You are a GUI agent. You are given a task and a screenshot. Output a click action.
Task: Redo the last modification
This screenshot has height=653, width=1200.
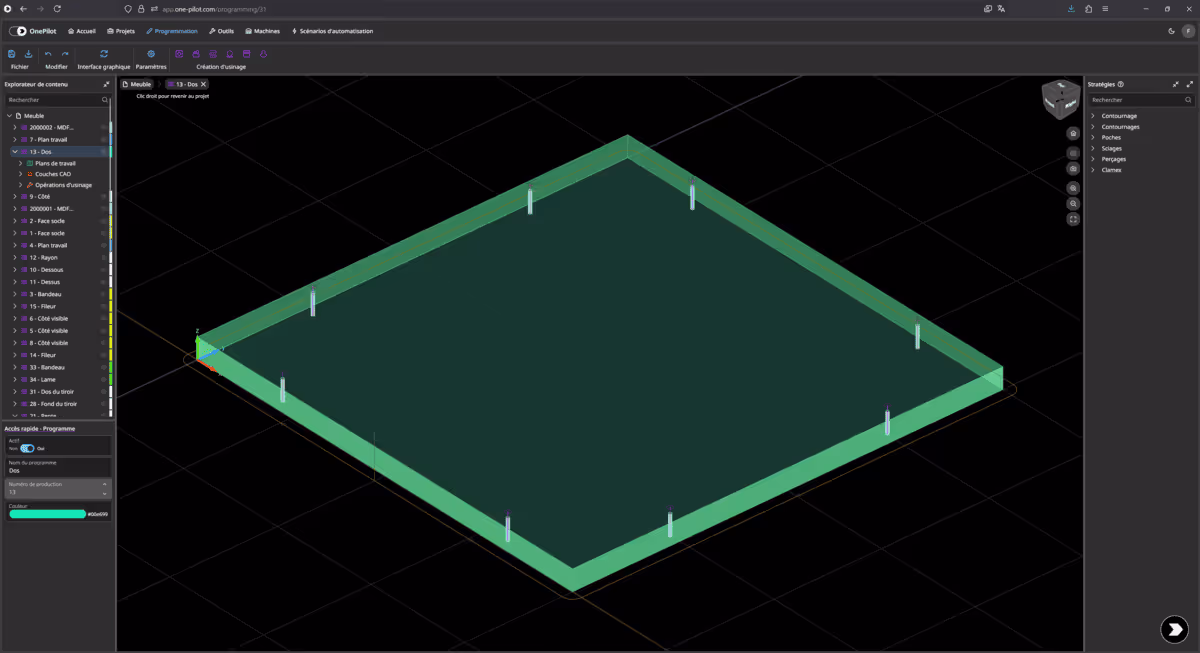(x=65, y=54)
